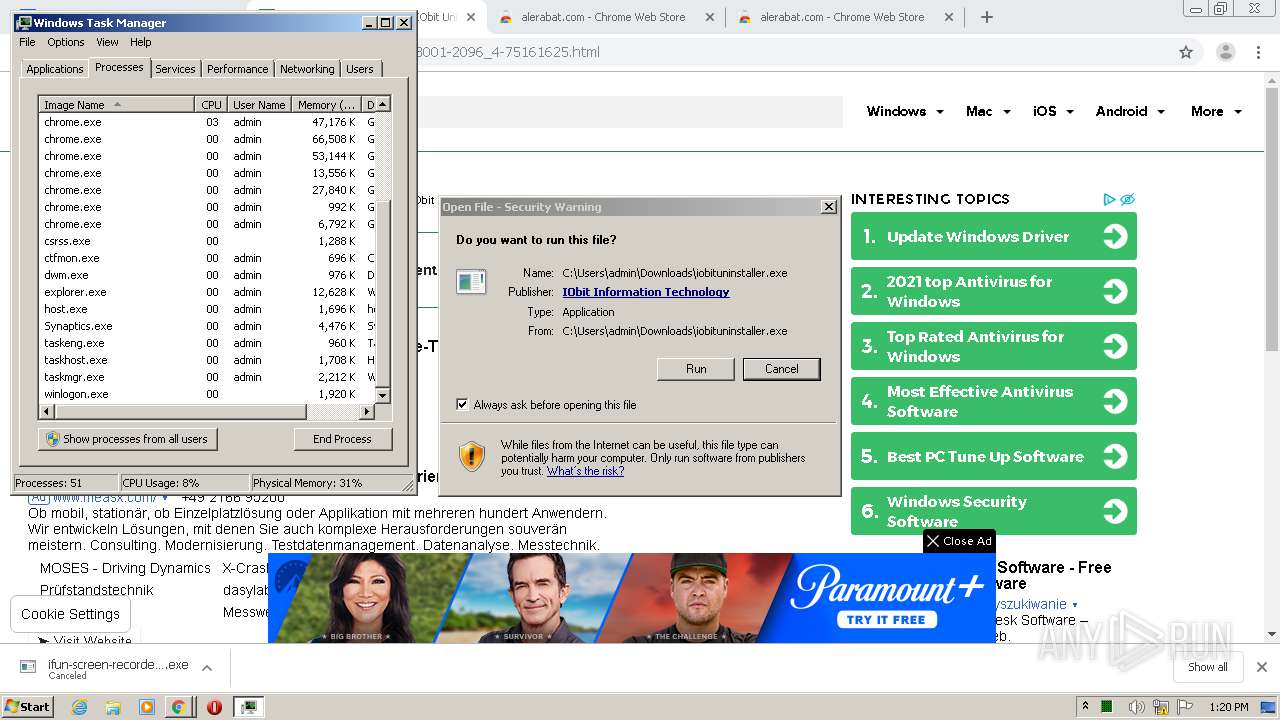Bookmark this page with star icon

point(1186,52)
